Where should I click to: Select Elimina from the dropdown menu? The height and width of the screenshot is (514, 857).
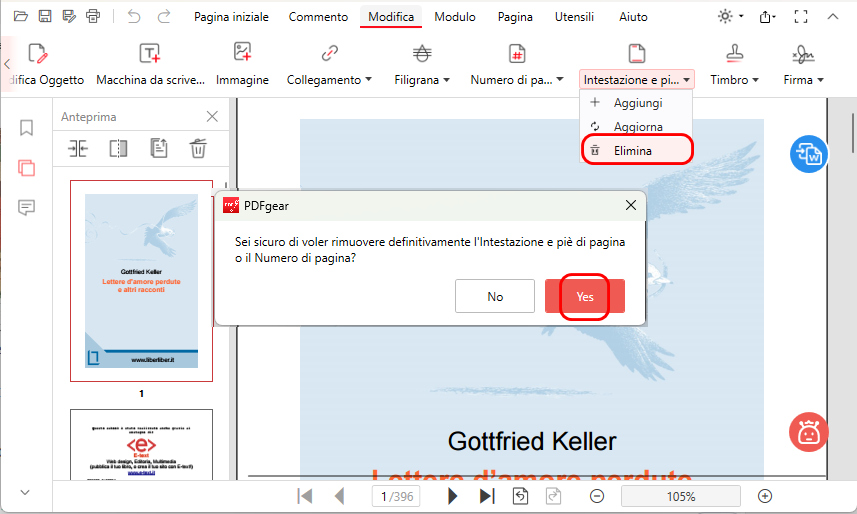point(633,151)
